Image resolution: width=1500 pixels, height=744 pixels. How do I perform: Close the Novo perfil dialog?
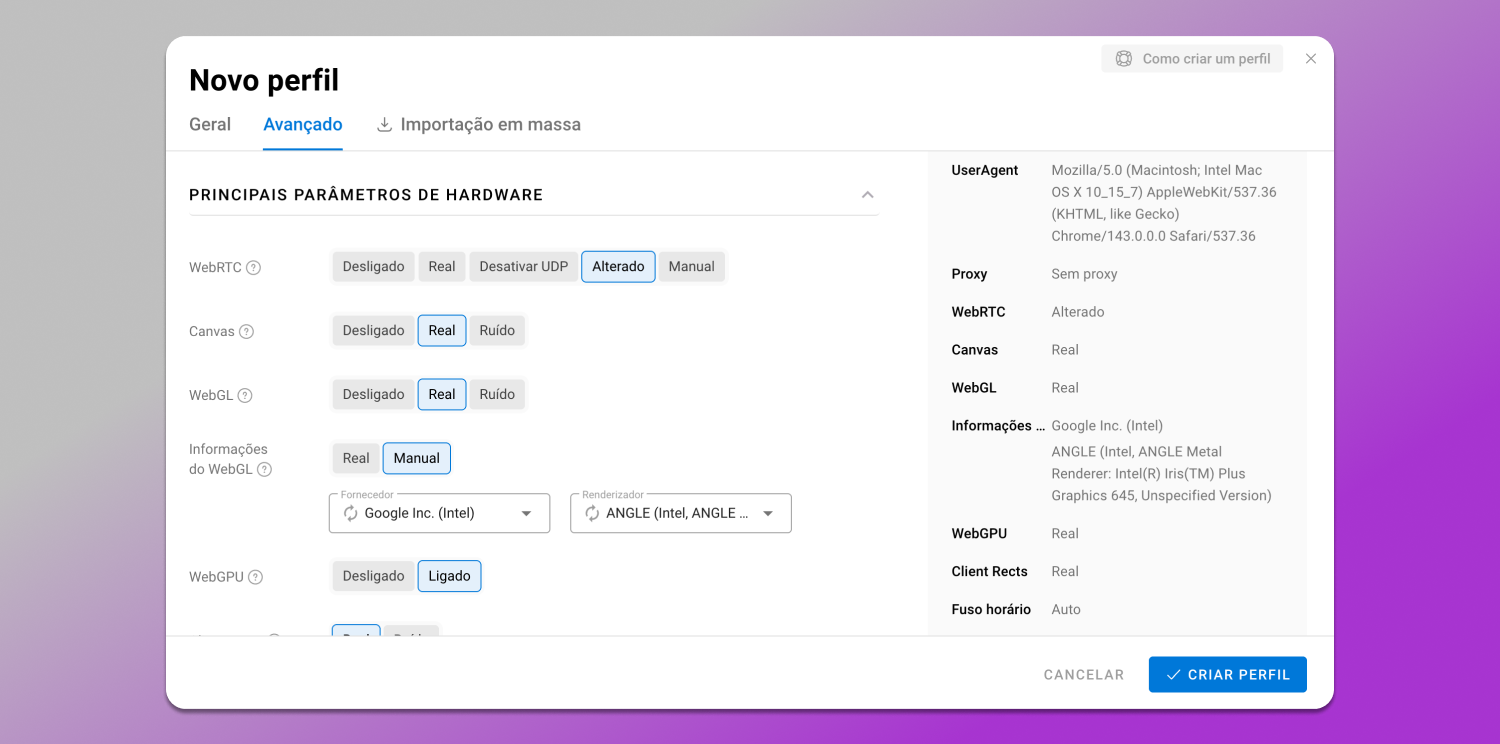1311,59
